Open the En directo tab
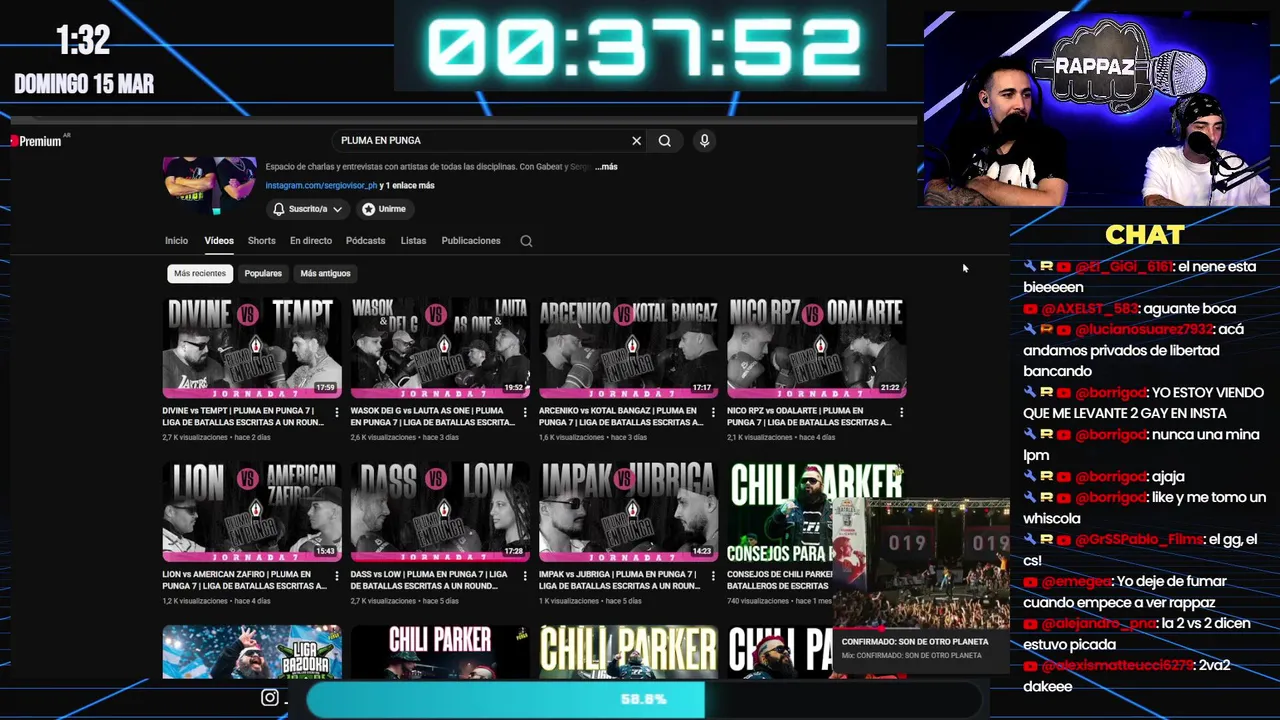 [311, 241]
